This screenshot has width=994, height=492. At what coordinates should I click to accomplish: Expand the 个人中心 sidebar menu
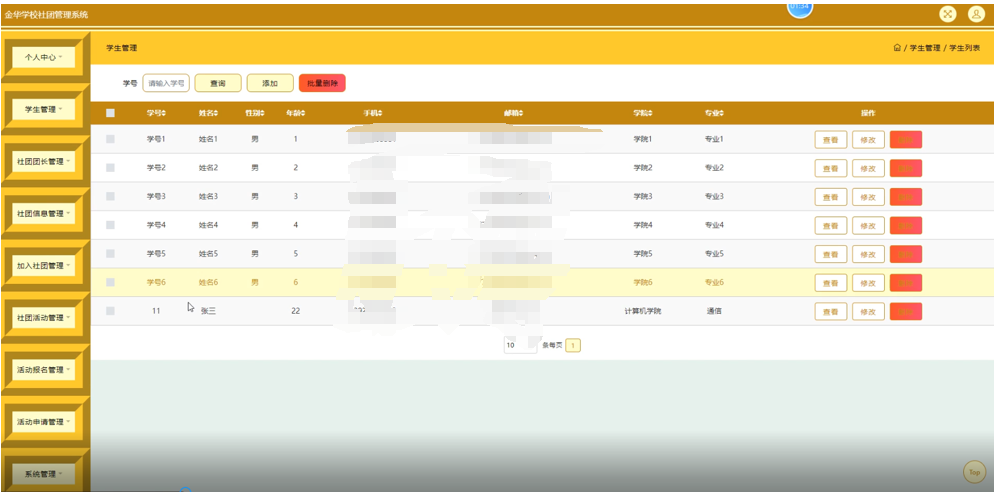(44, 57)
